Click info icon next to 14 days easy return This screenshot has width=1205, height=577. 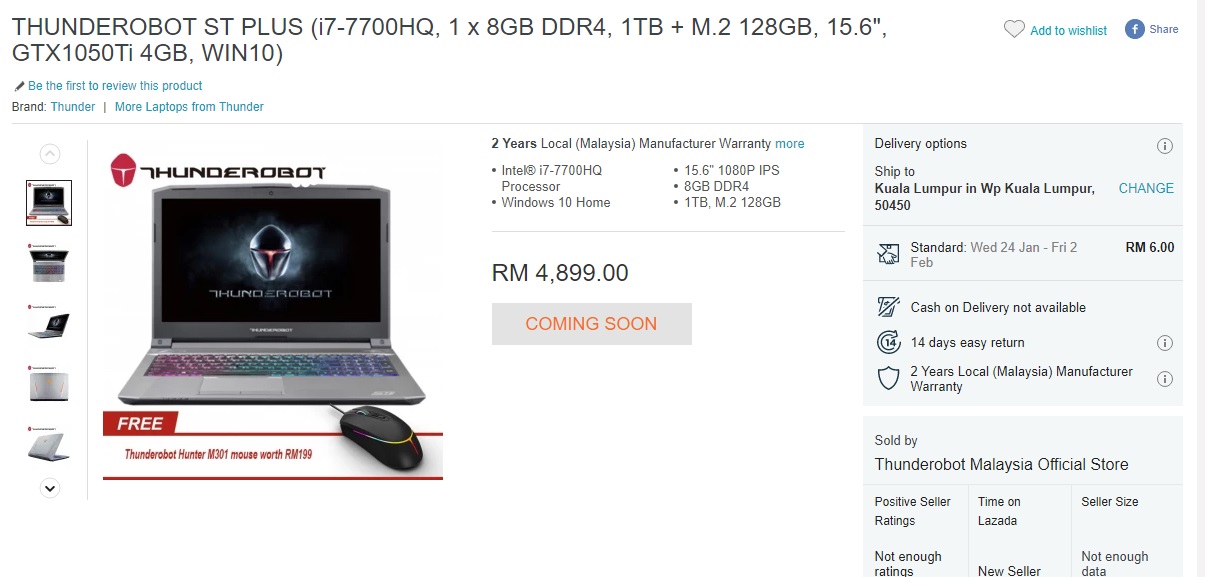(x=1164, y=343)
